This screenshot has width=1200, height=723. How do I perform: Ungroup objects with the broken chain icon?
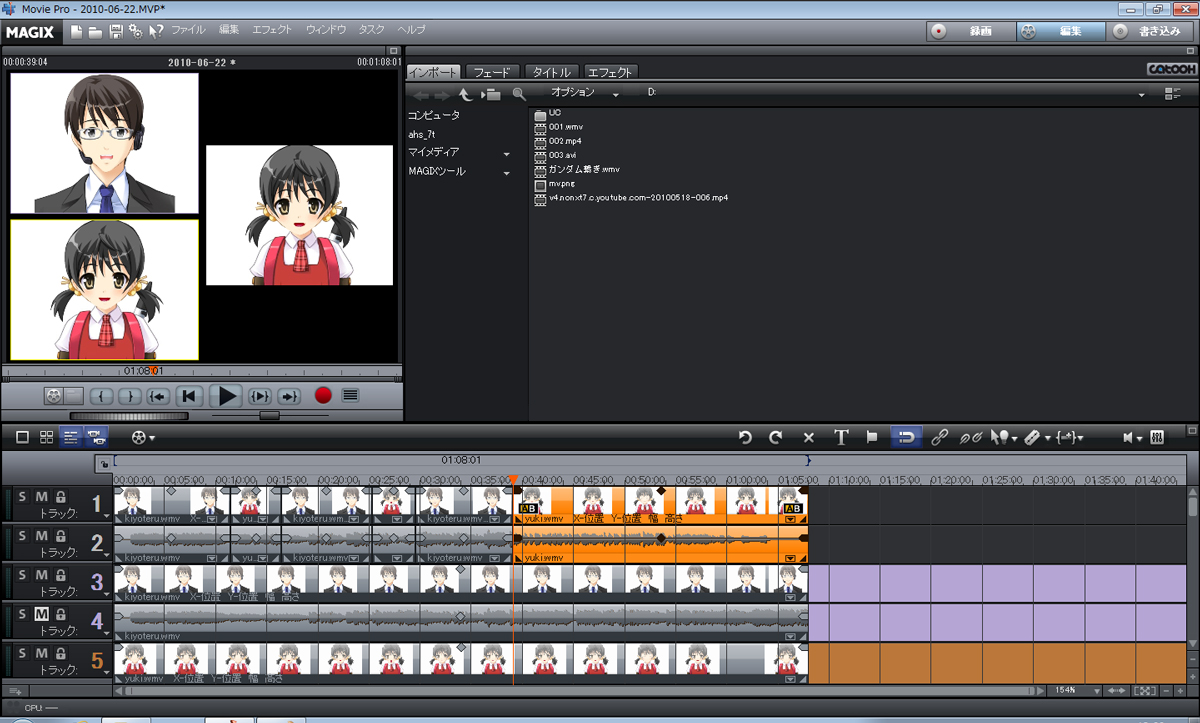coord(970,437)
